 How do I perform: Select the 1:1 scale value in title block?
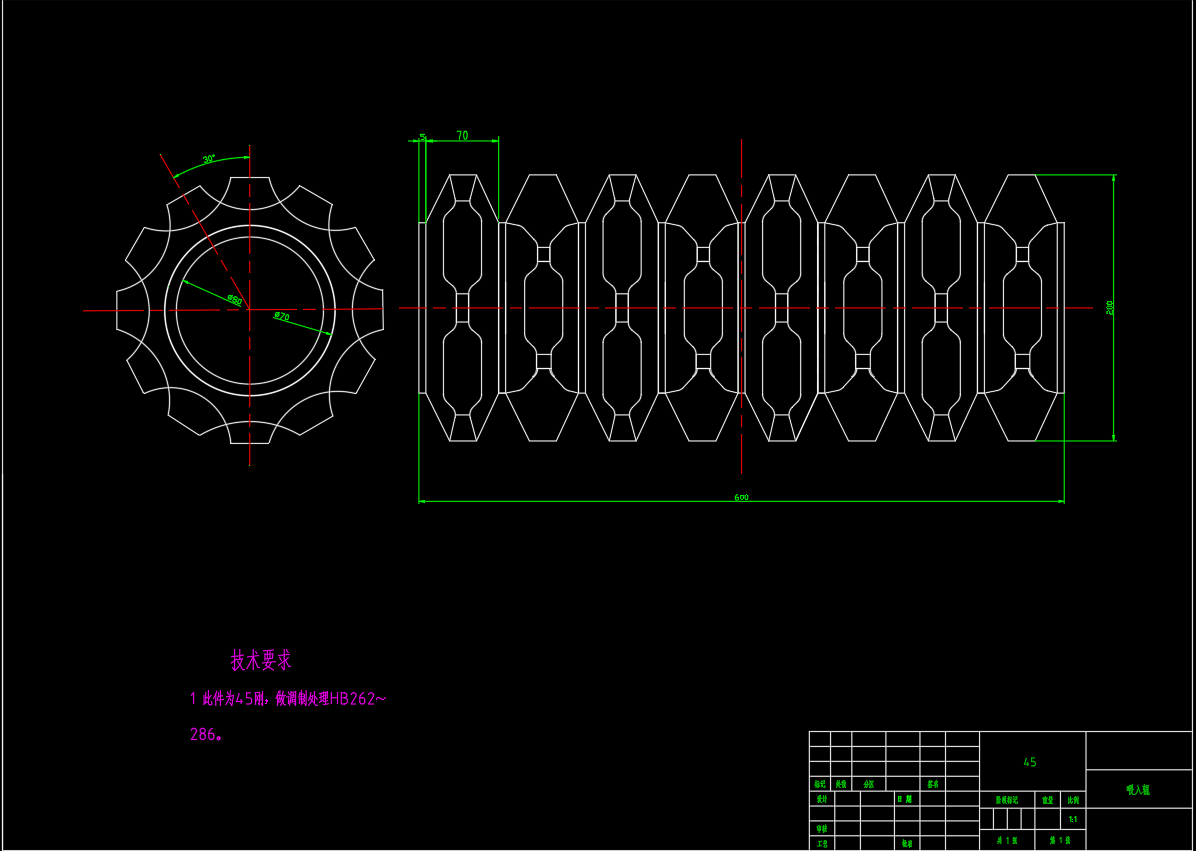(x=1073, y=820)
